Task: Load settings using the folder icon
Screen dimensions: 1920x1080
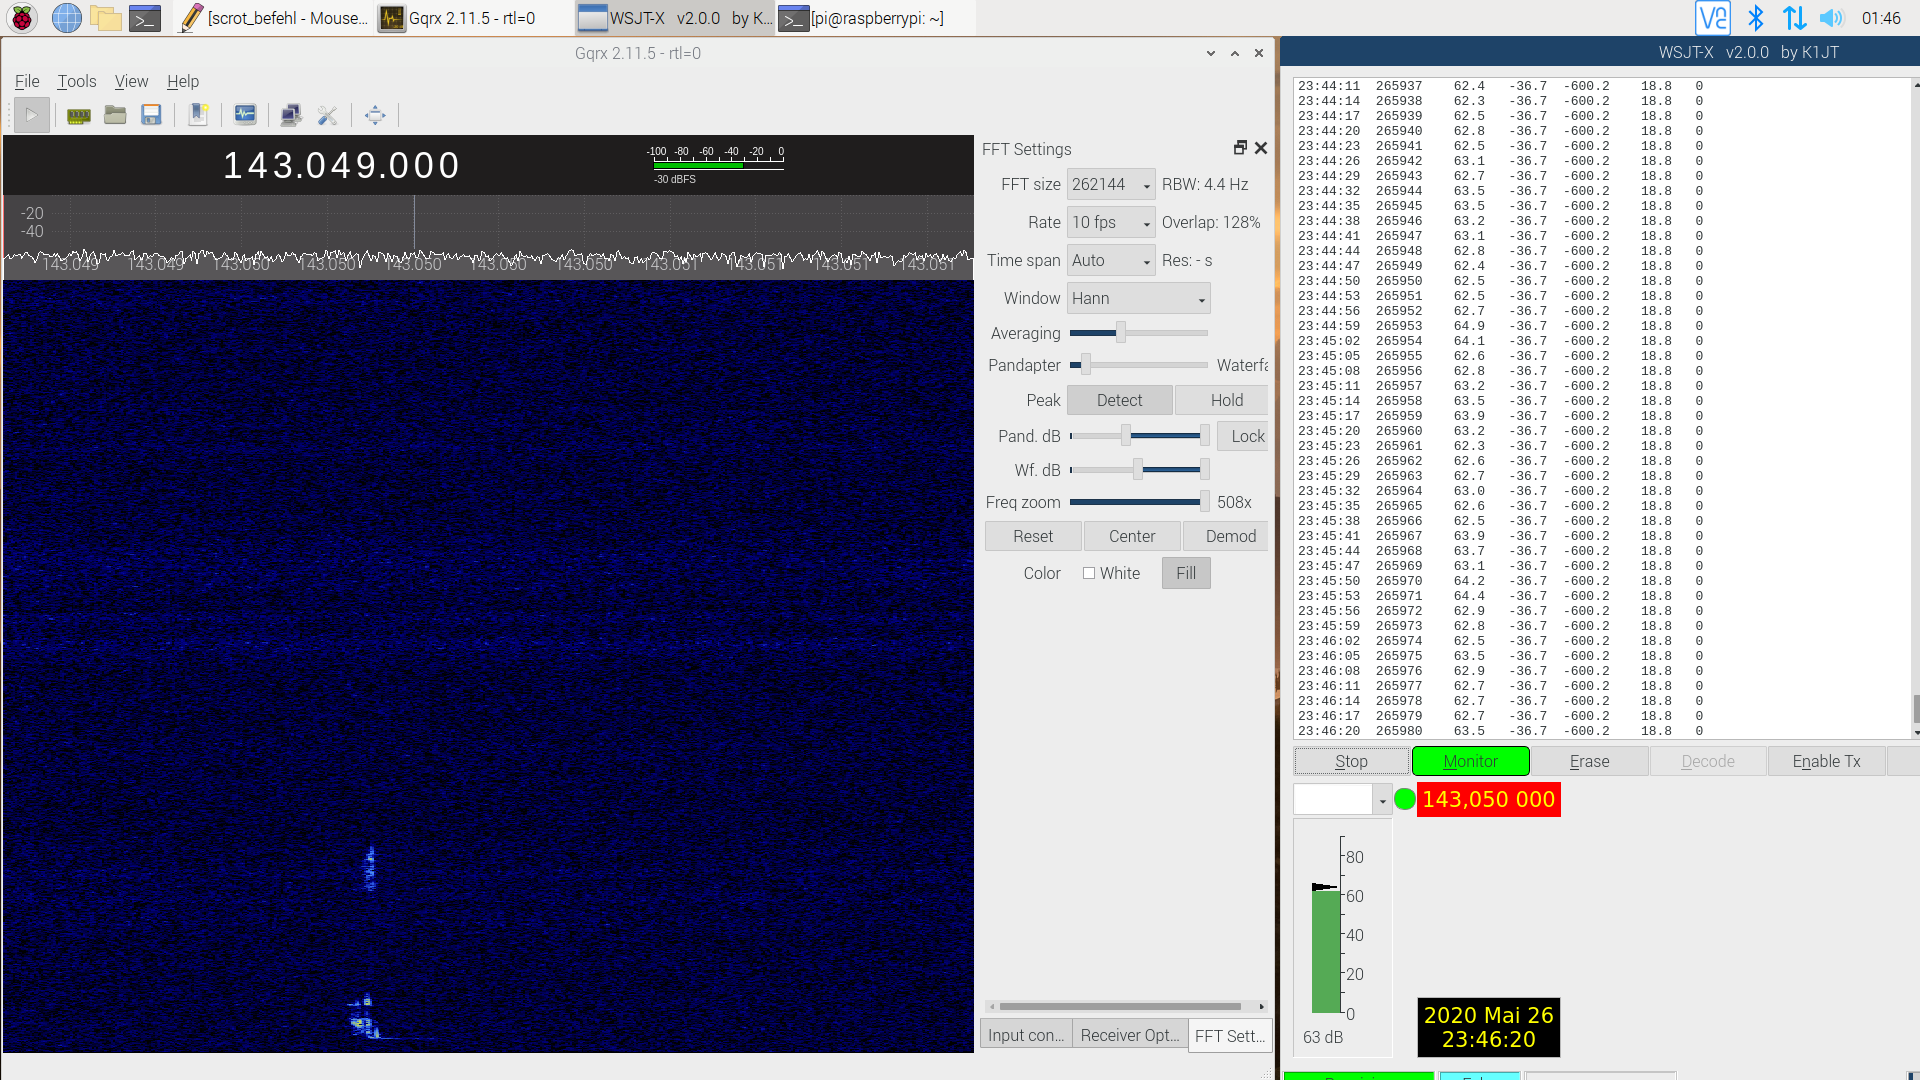Action: pyautogui.click(x=115, y=115)
